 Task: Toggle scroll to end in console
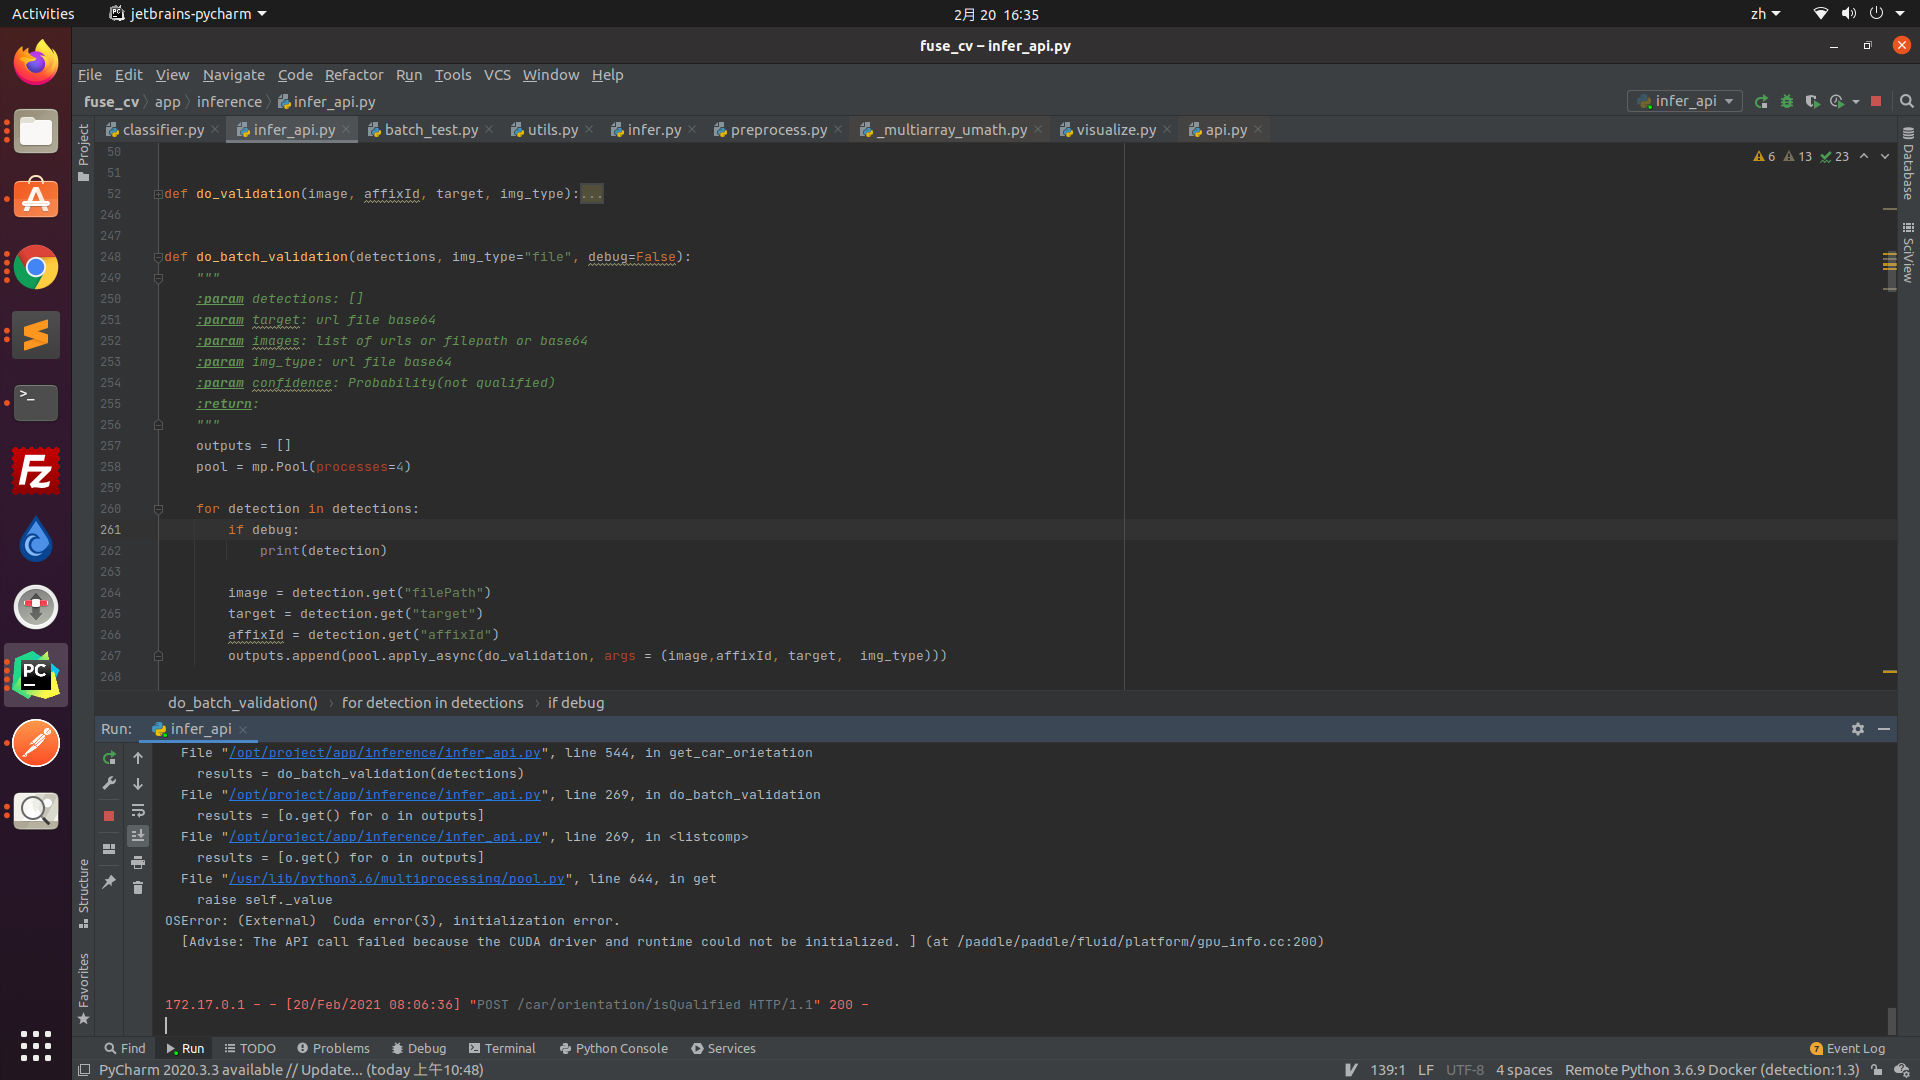pyautogui.click(x=138, y=836)
